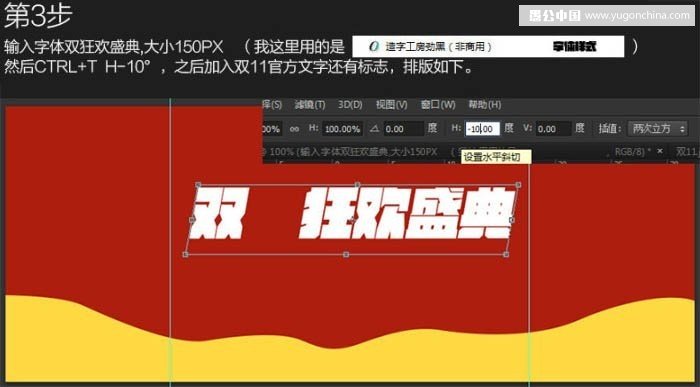The image size is (700, 387).
Task: Click the rotation angle icon in options bar
Action: tap(375, 129)
